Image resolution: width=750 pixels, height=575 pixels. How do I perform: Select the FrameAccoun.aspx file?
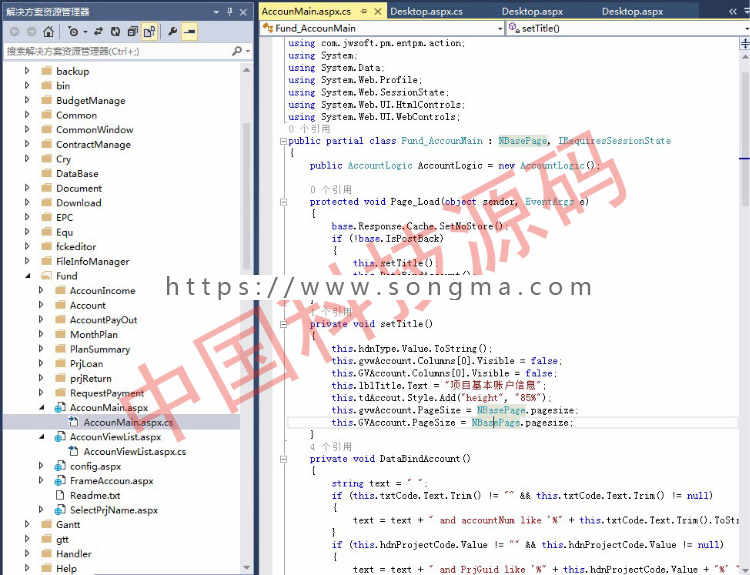(111, 481)
